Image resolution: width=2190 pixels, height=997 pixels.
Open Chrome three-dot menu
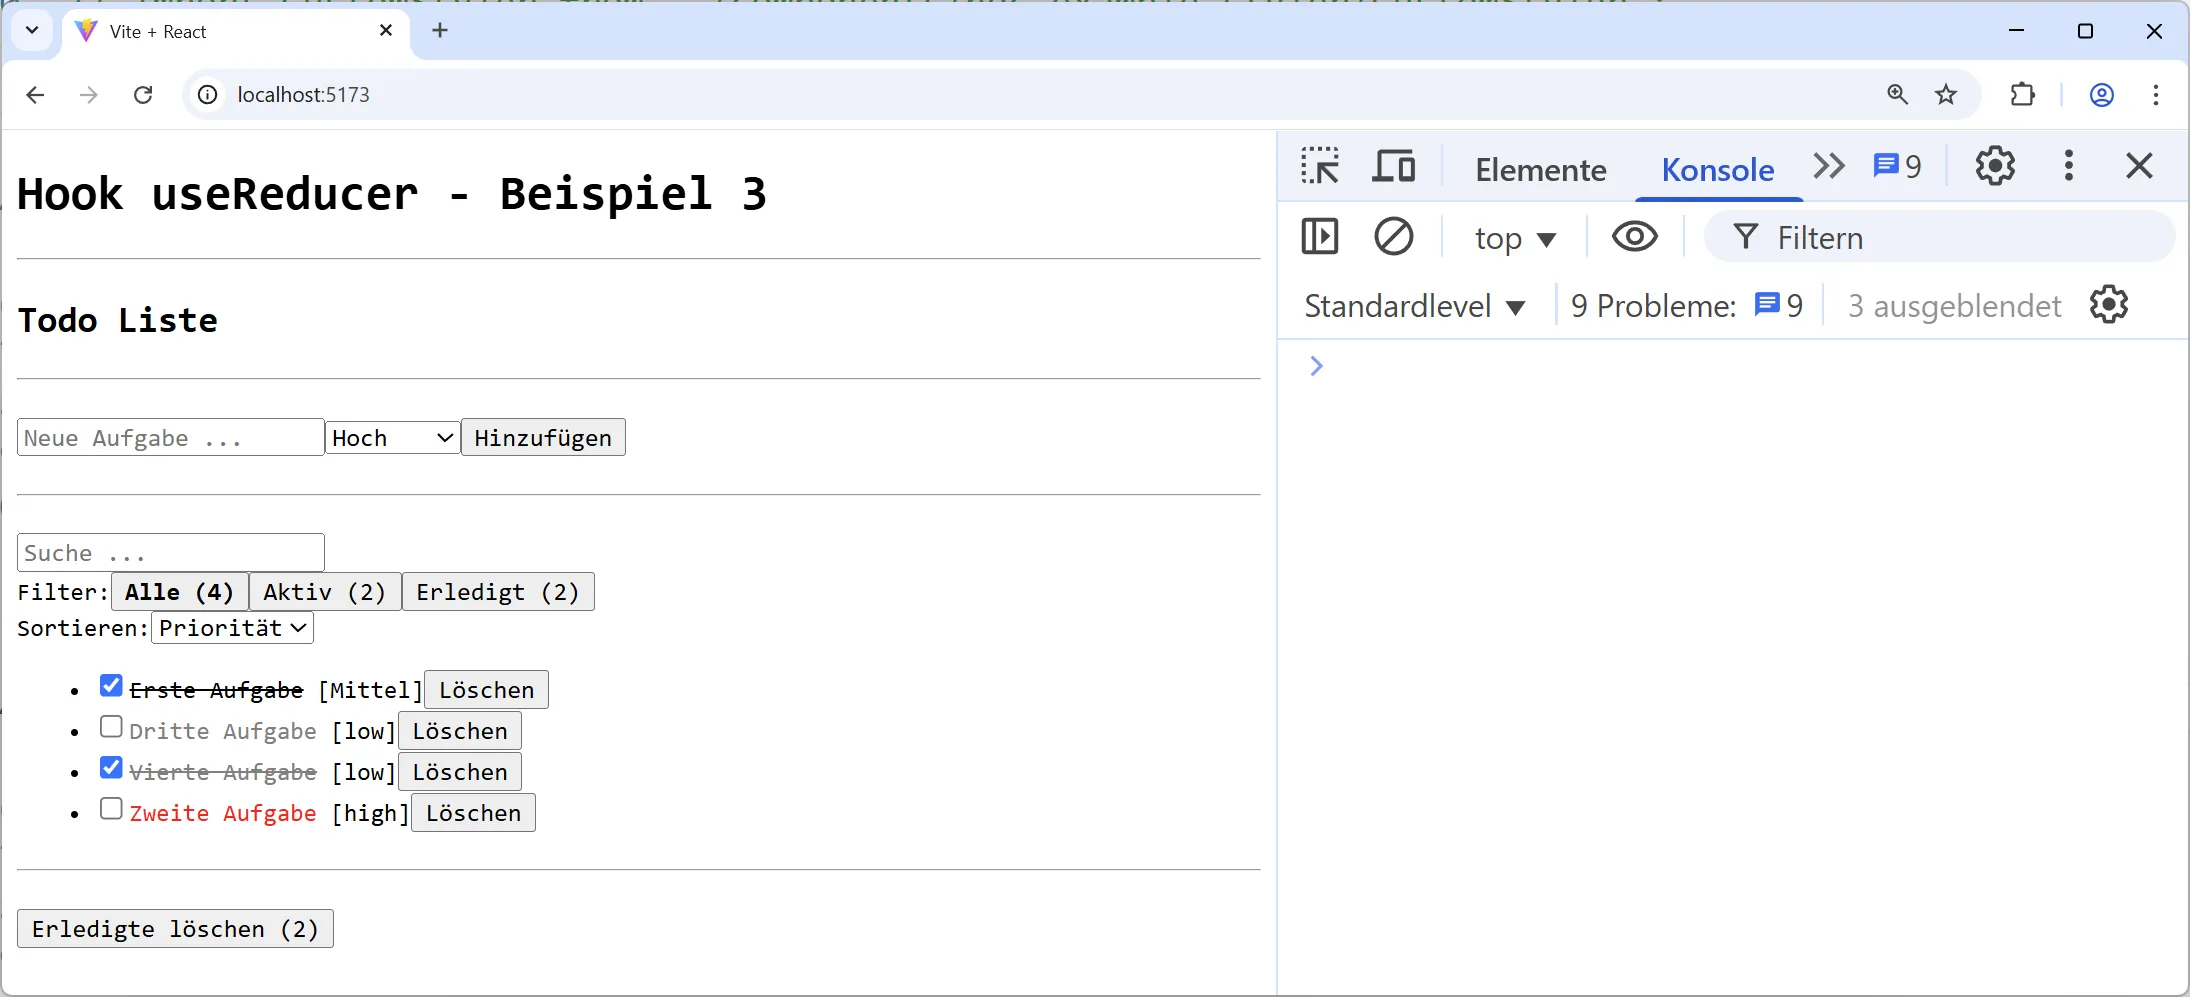[2156, 95]
